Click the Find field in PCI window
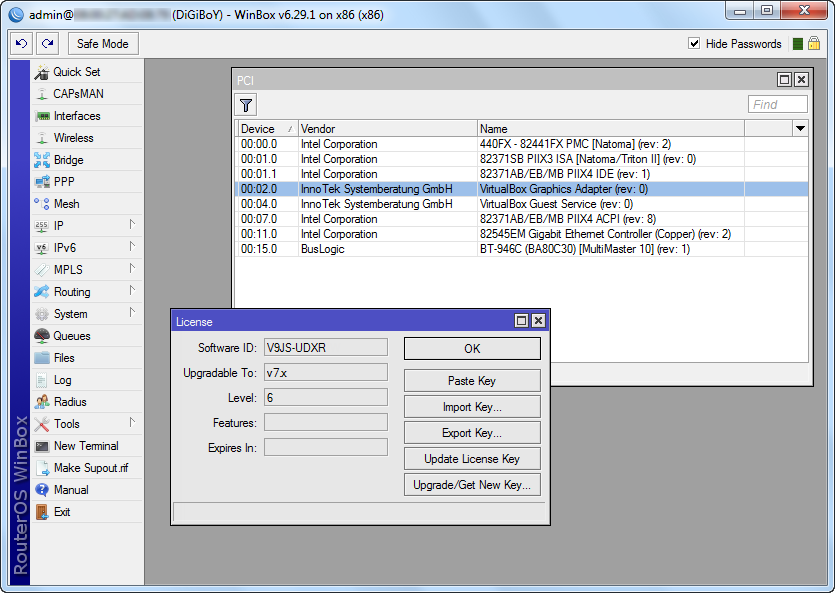This screenshot has width=835, height=593. point(777,104)
